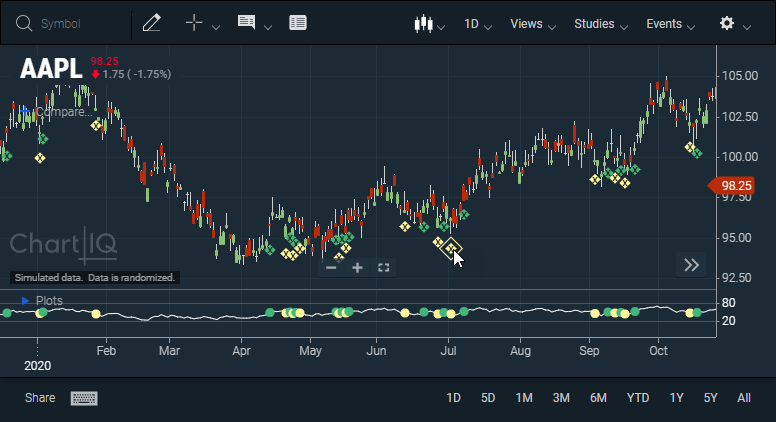Jump to latest data with double-arrow
The image size is (776, 422).
(691, 265)
